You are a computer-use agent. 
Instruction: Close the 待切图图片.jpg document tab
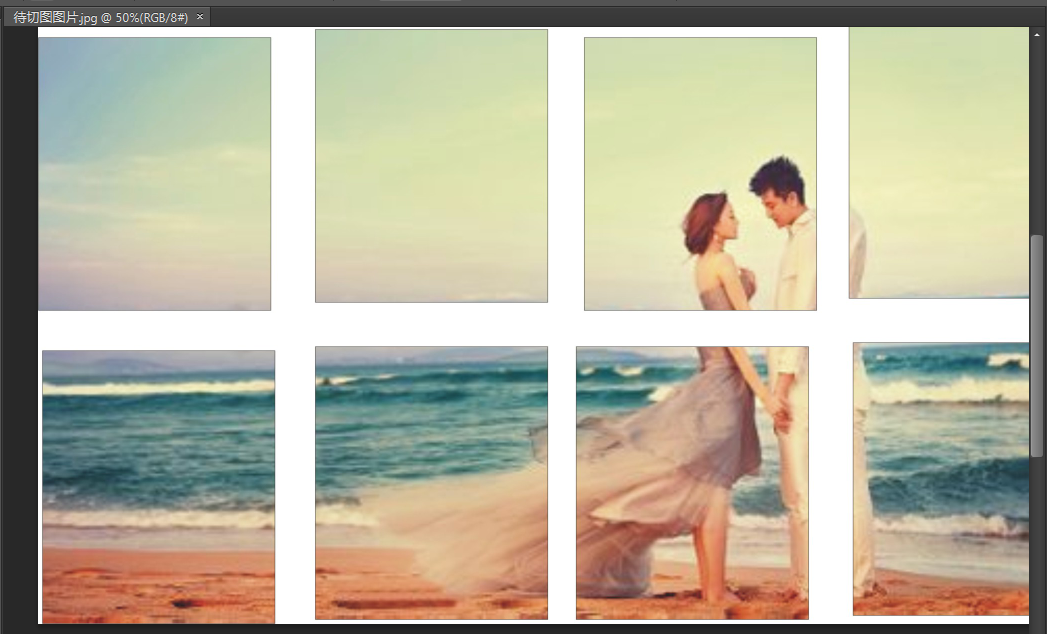click(200, 17)
